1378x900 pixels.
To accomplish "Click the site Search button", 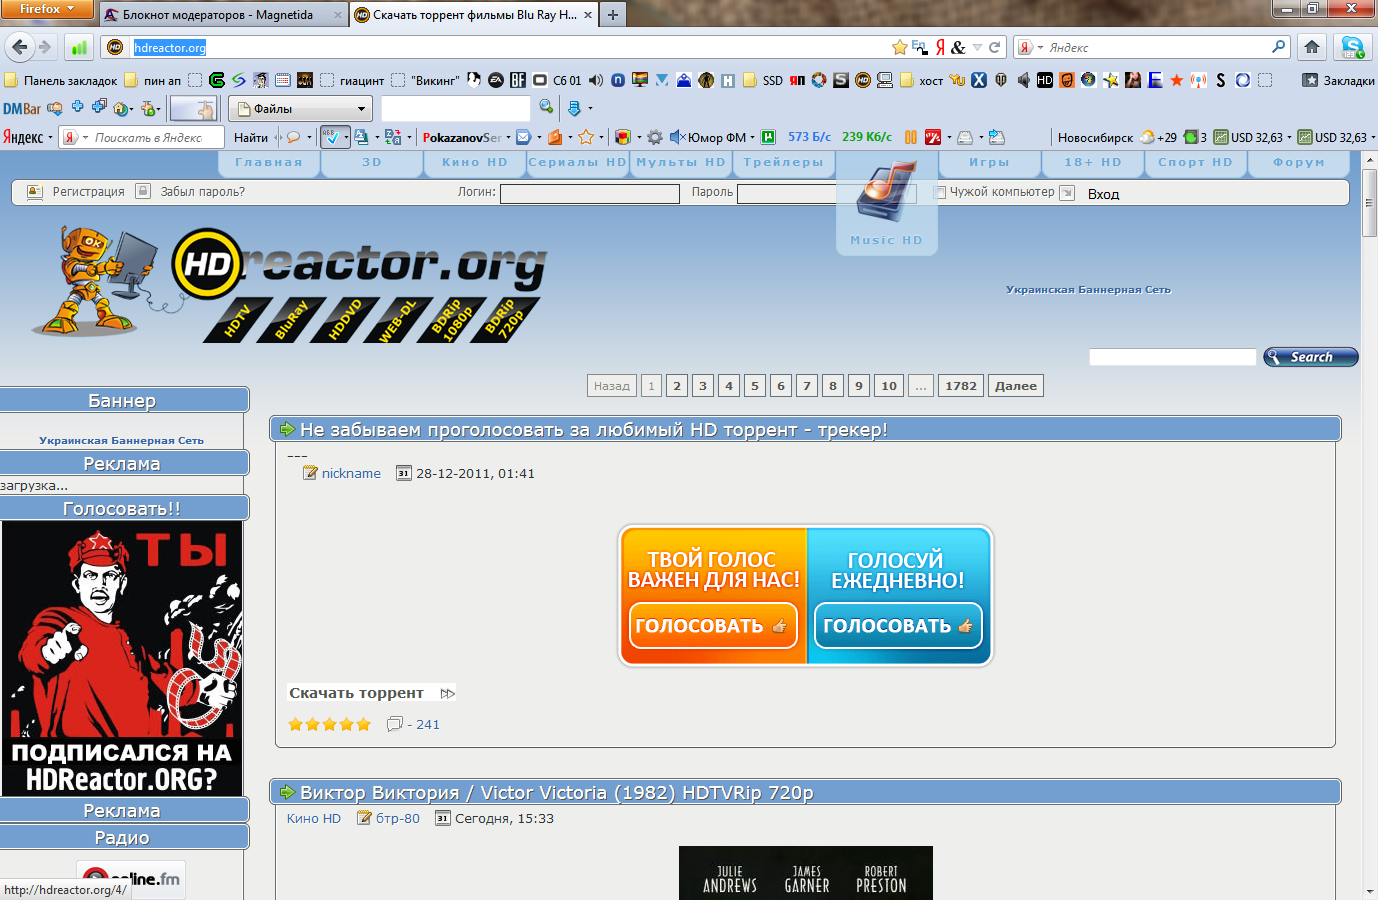I will click(x=1311, y=357).
